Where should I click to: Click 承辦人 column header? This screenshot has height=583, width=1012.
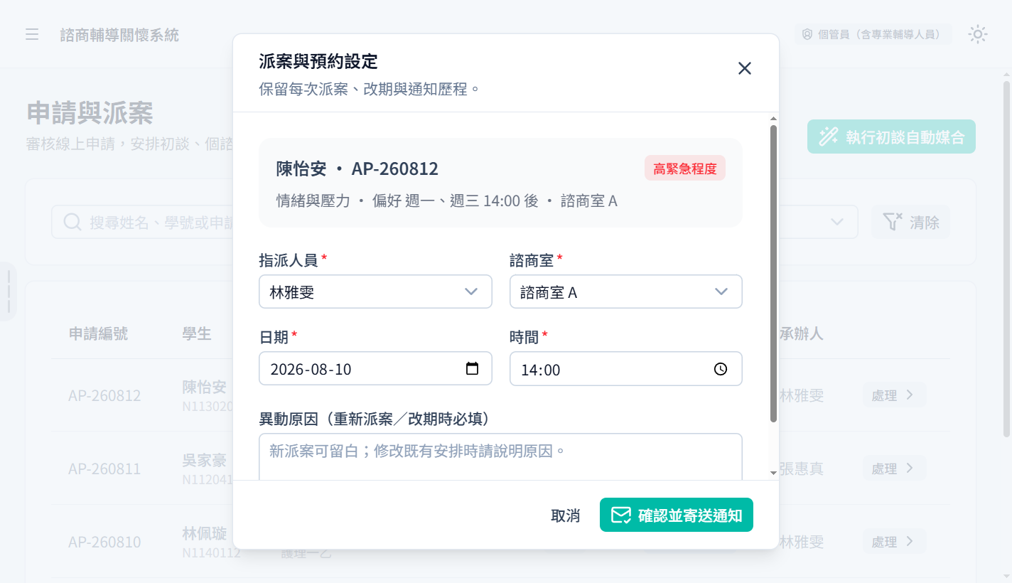point(801,334)
